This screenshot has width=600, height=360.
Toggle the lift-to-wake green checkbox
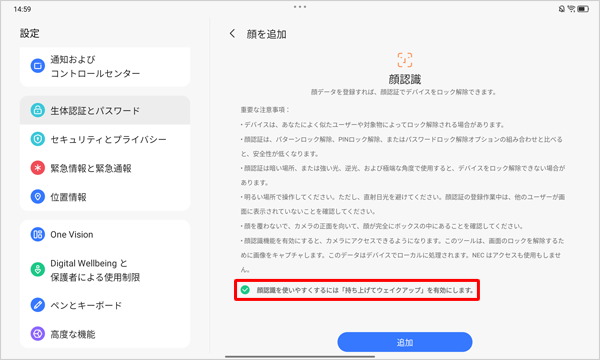point(245,290)
